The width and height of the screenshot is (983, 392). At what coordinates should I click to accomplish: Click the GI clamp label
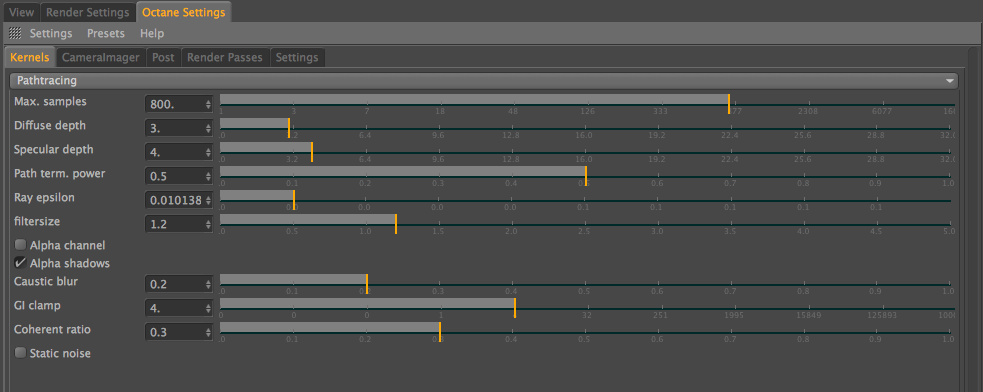[37, 305]
